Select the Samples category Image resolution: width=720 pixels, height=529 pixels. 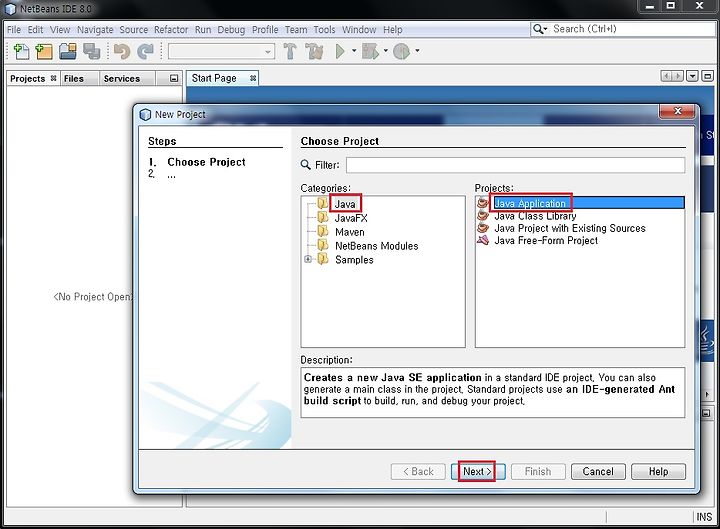pos(354,260)
